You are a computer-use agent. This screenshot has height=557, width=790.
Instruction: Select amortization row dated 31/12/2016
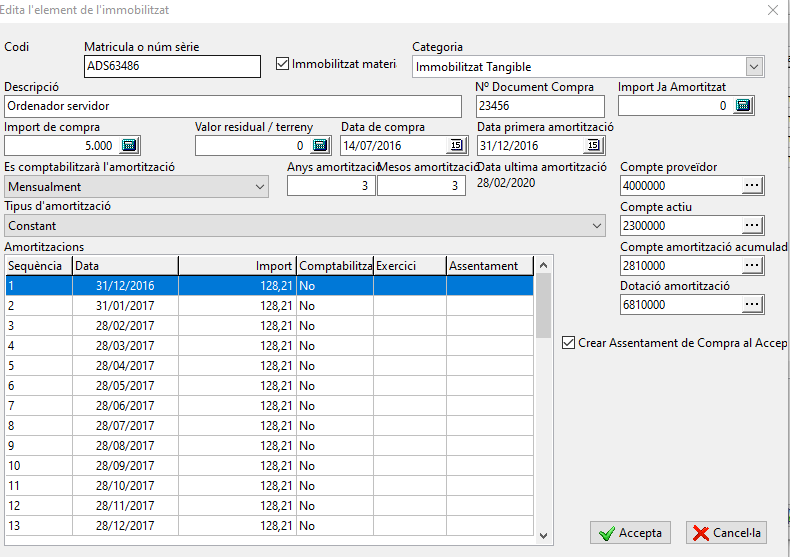(x=270, y=286)
